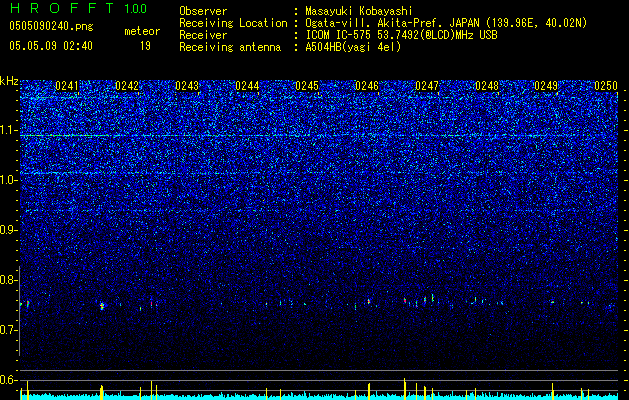This screenshot has width=629, height=400.
Task: Click the 0244 time marker
Action: click(247, 86)
